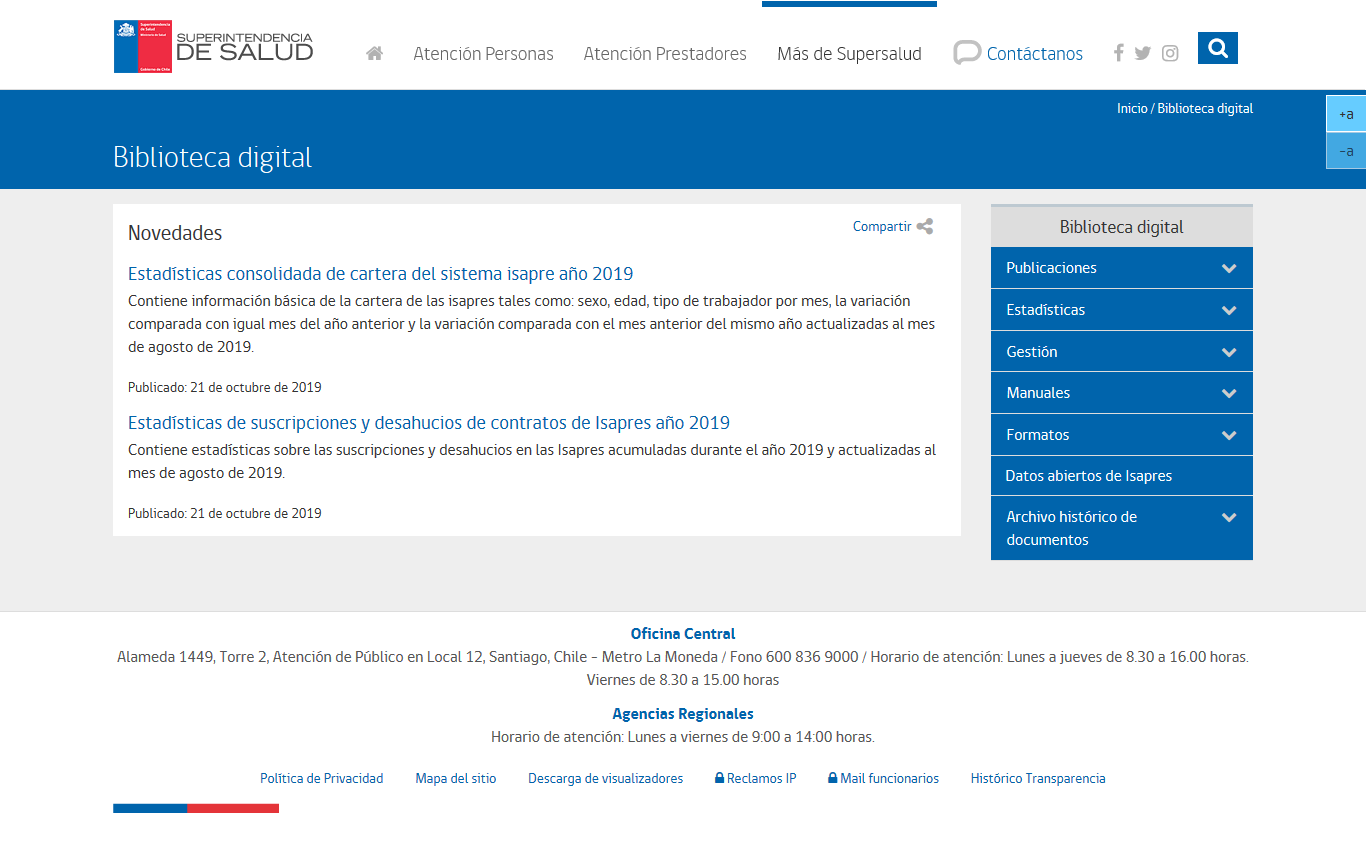The height and width of the screenshot is (858, 1366).
Task: Click Biblioteca digital sidebar header
Action: coord(1121,227)
